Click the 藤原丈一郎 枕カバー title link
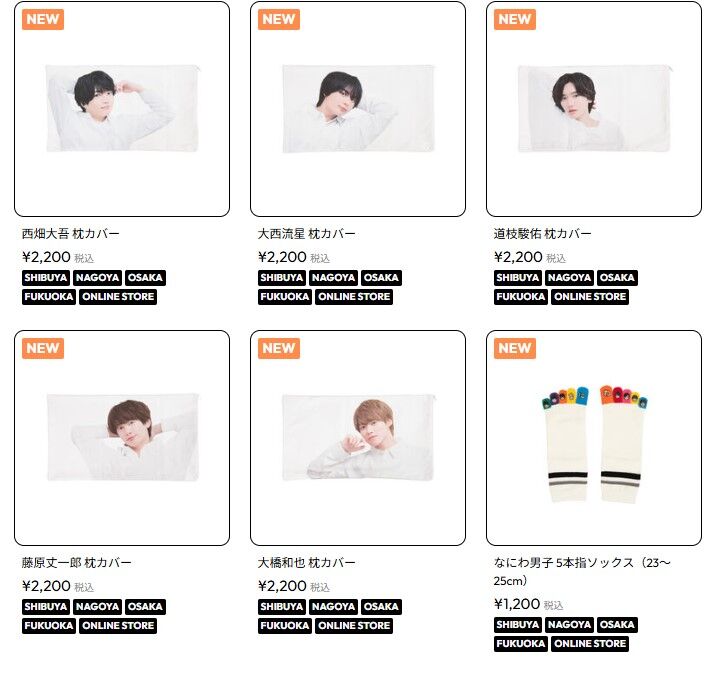 pyautogui.click(x=76, y=562)
